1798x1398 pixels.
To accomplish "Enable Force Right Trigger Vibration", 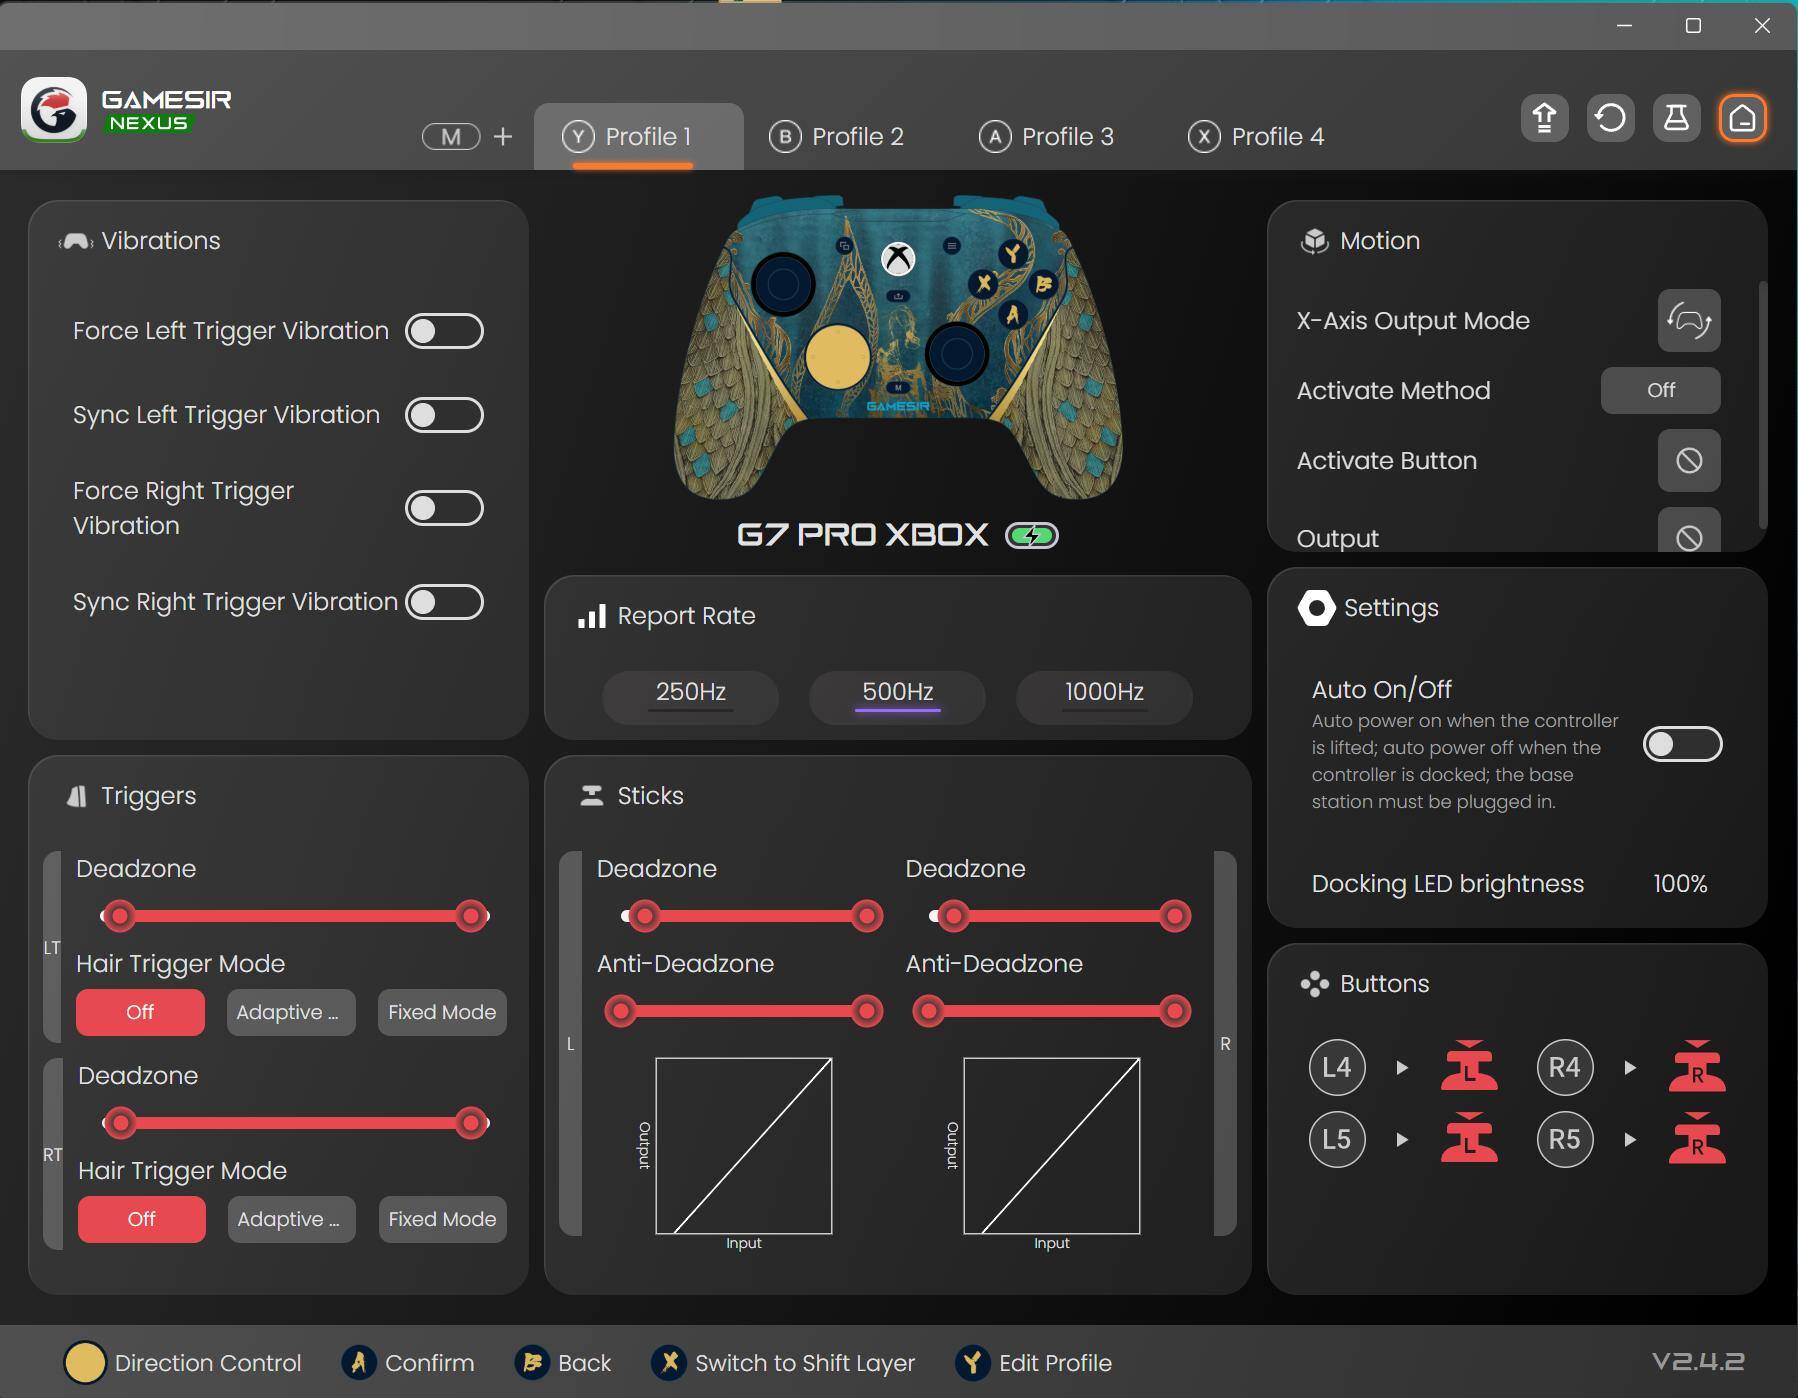I will tap(444, 508).
